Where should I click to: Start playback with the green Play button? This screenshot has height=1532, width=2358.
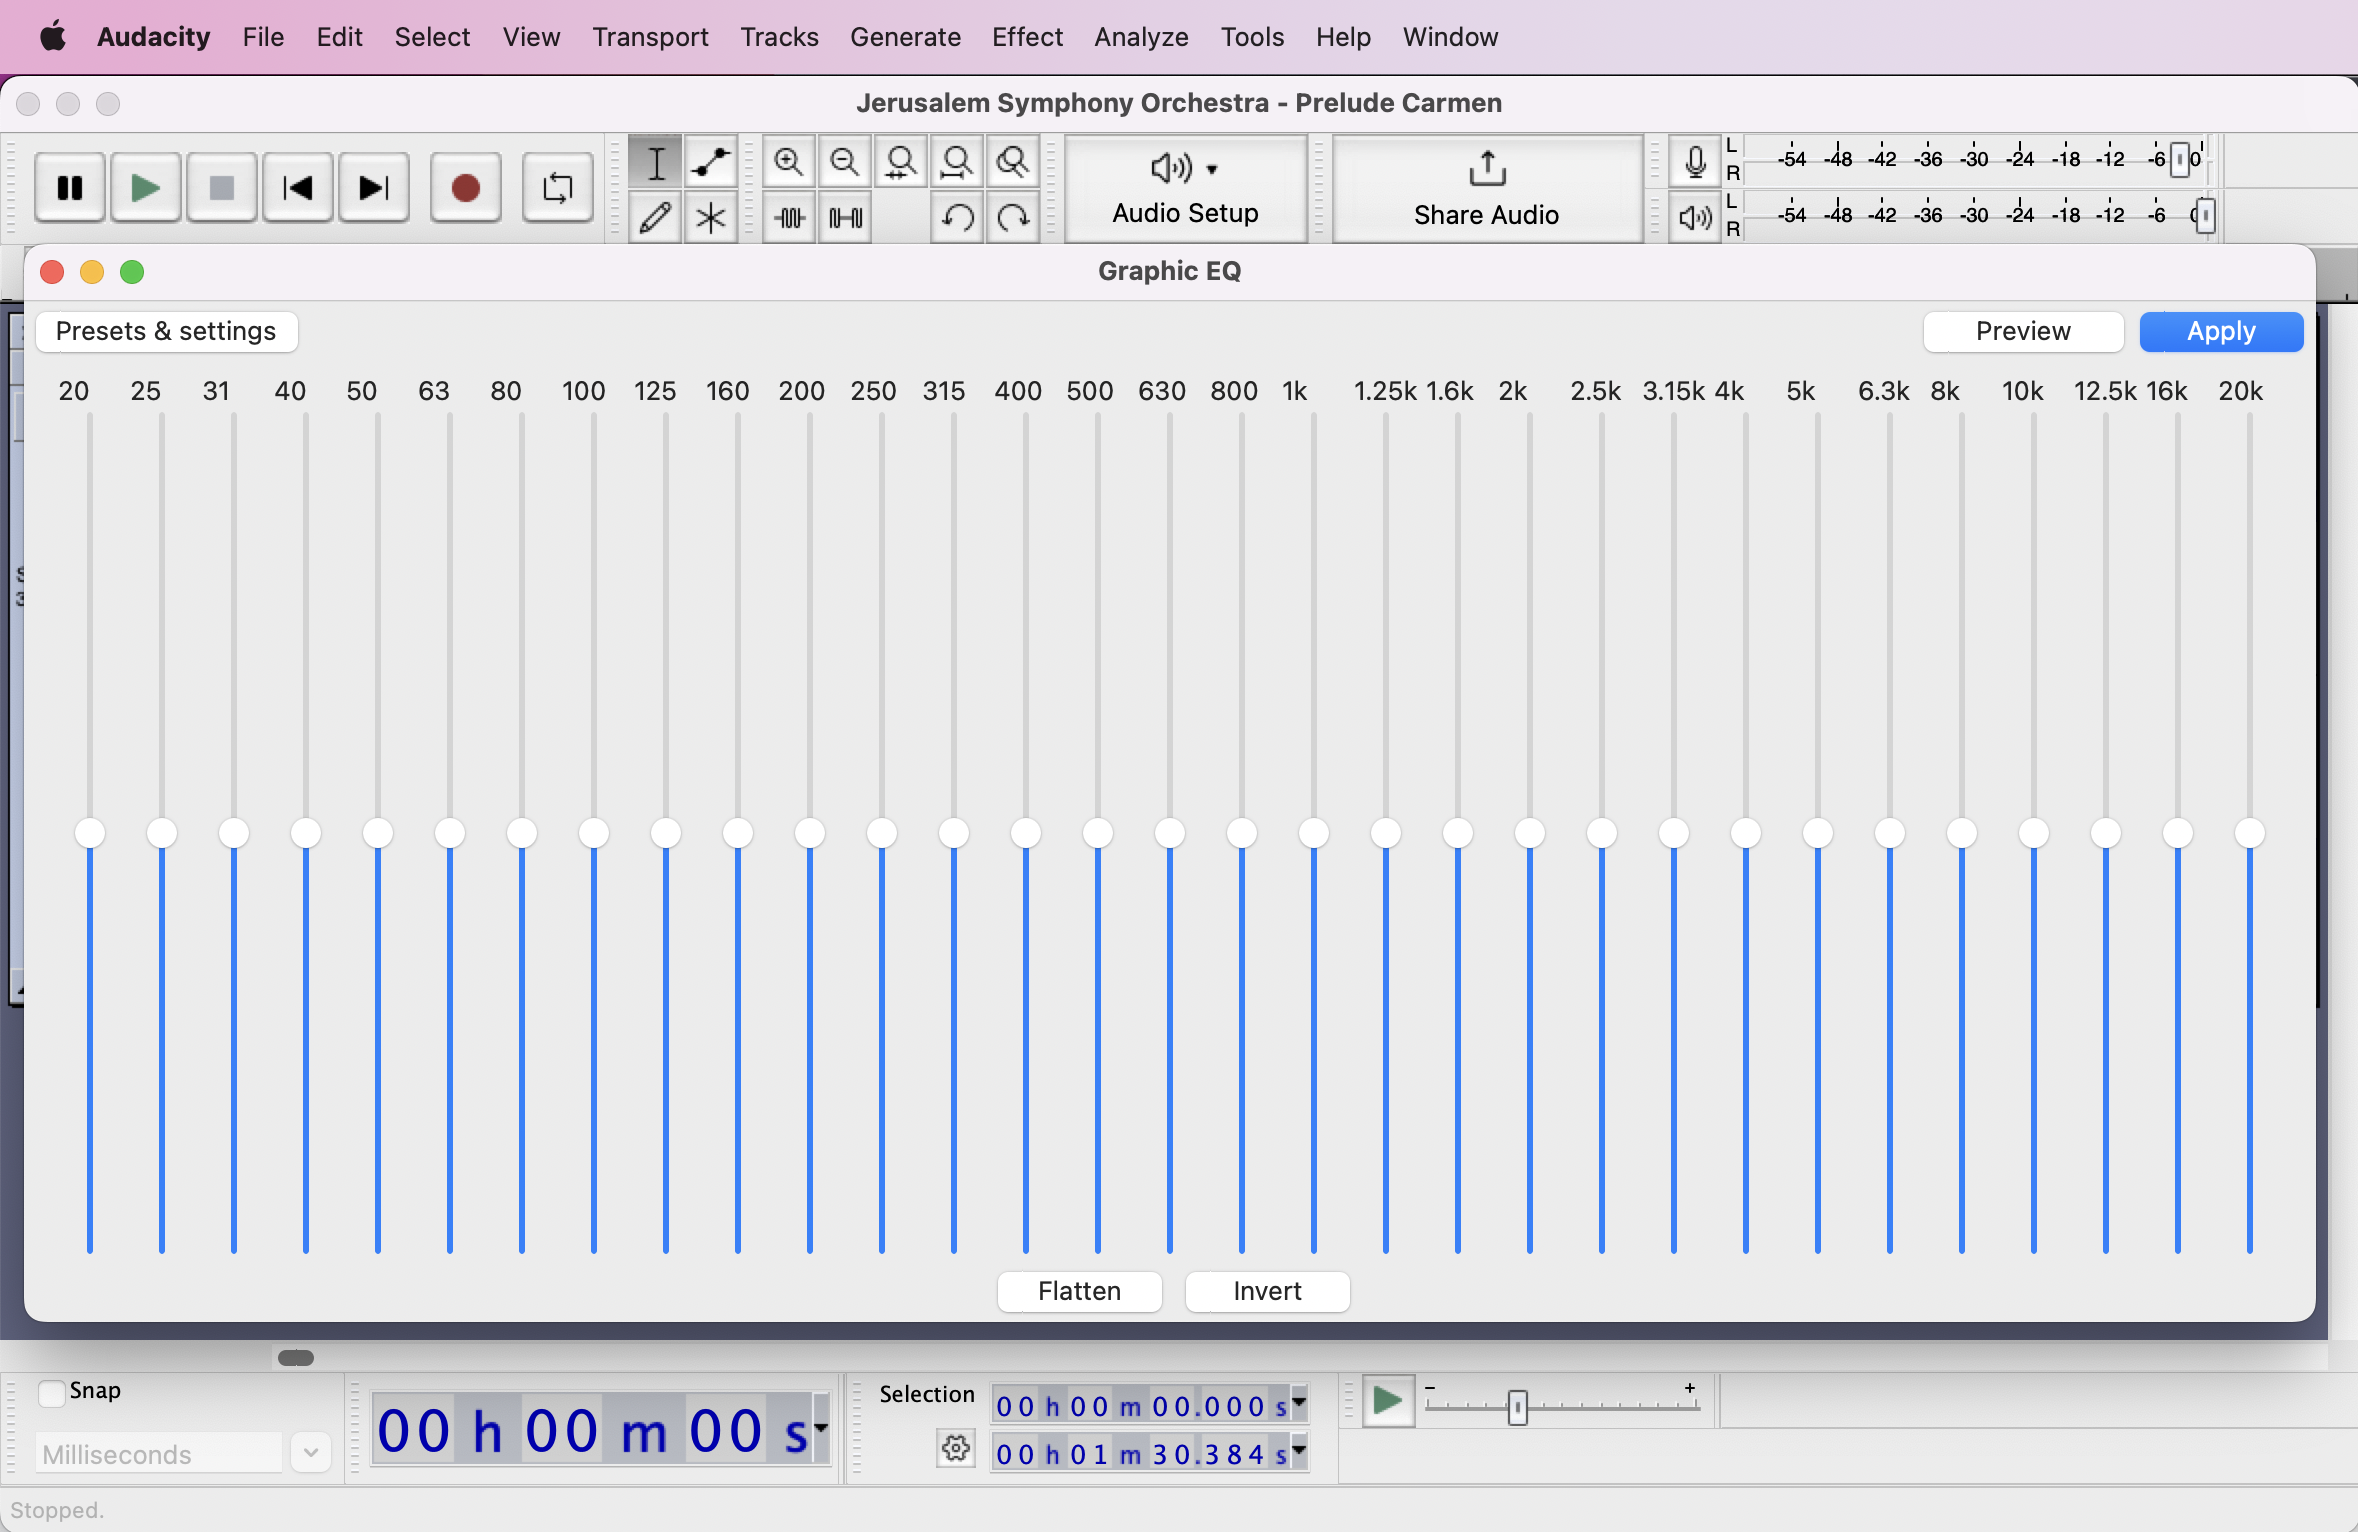pos(146,188)
